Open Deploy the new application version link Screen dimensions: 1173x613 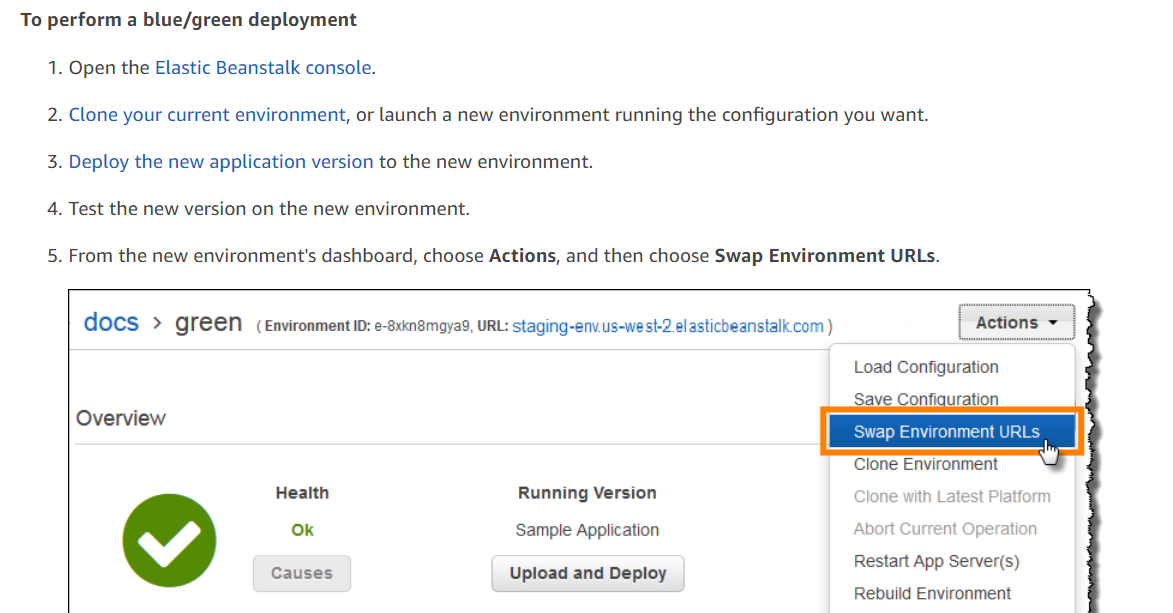[221, 161]
